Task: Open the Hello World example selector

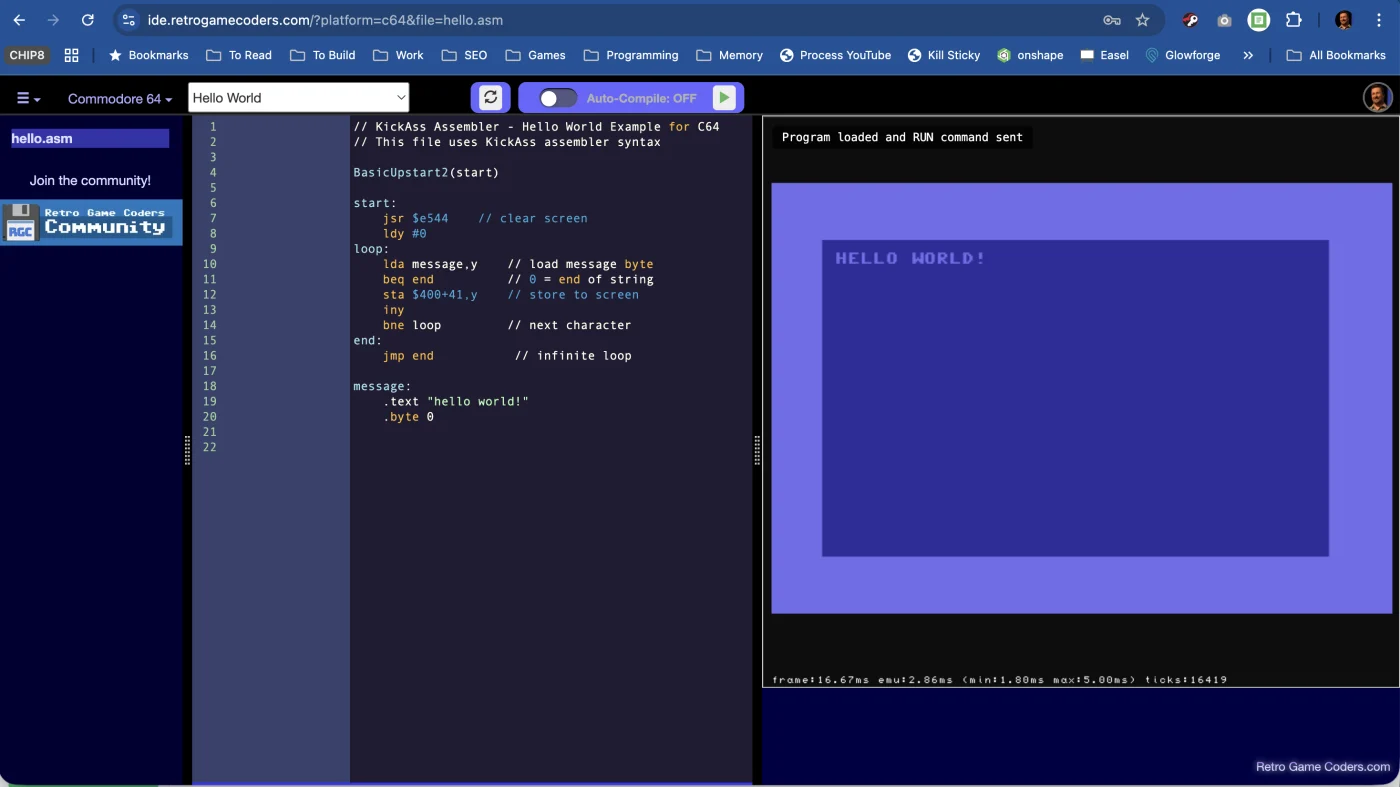Action: tap(298, 97)
